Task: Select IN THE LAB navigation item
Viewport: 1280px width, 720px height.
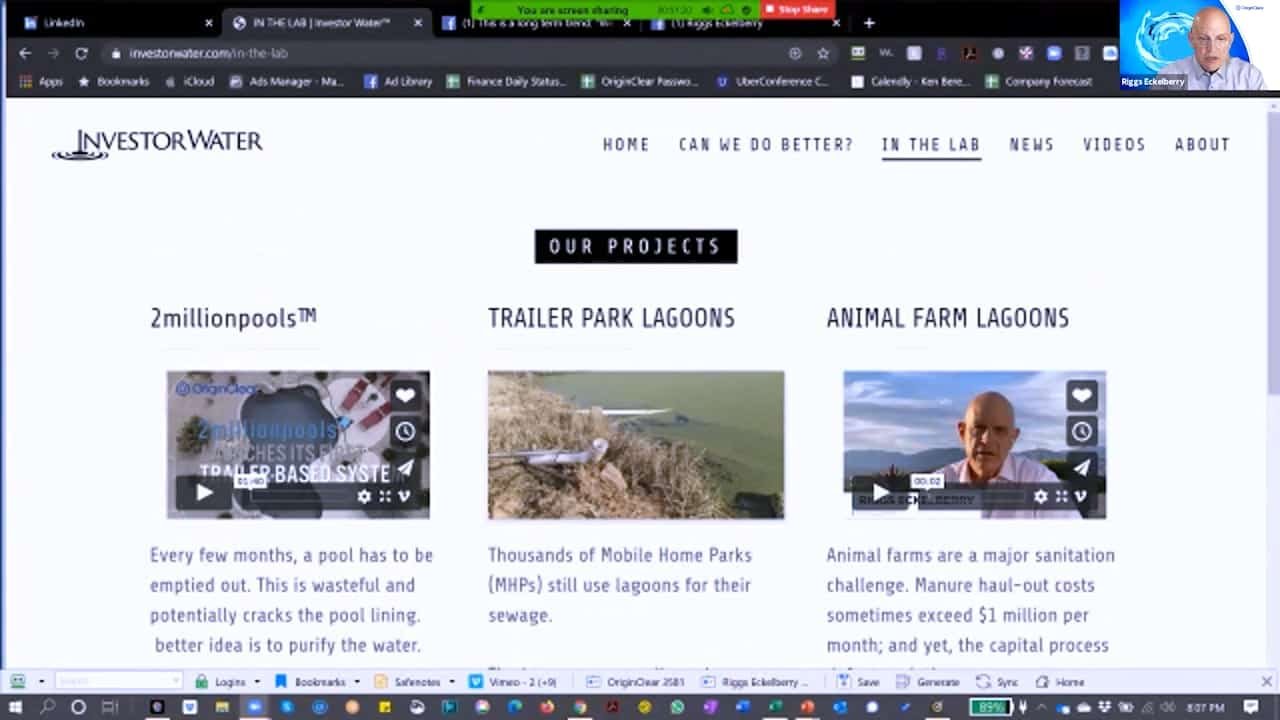Action: [931, 145]
